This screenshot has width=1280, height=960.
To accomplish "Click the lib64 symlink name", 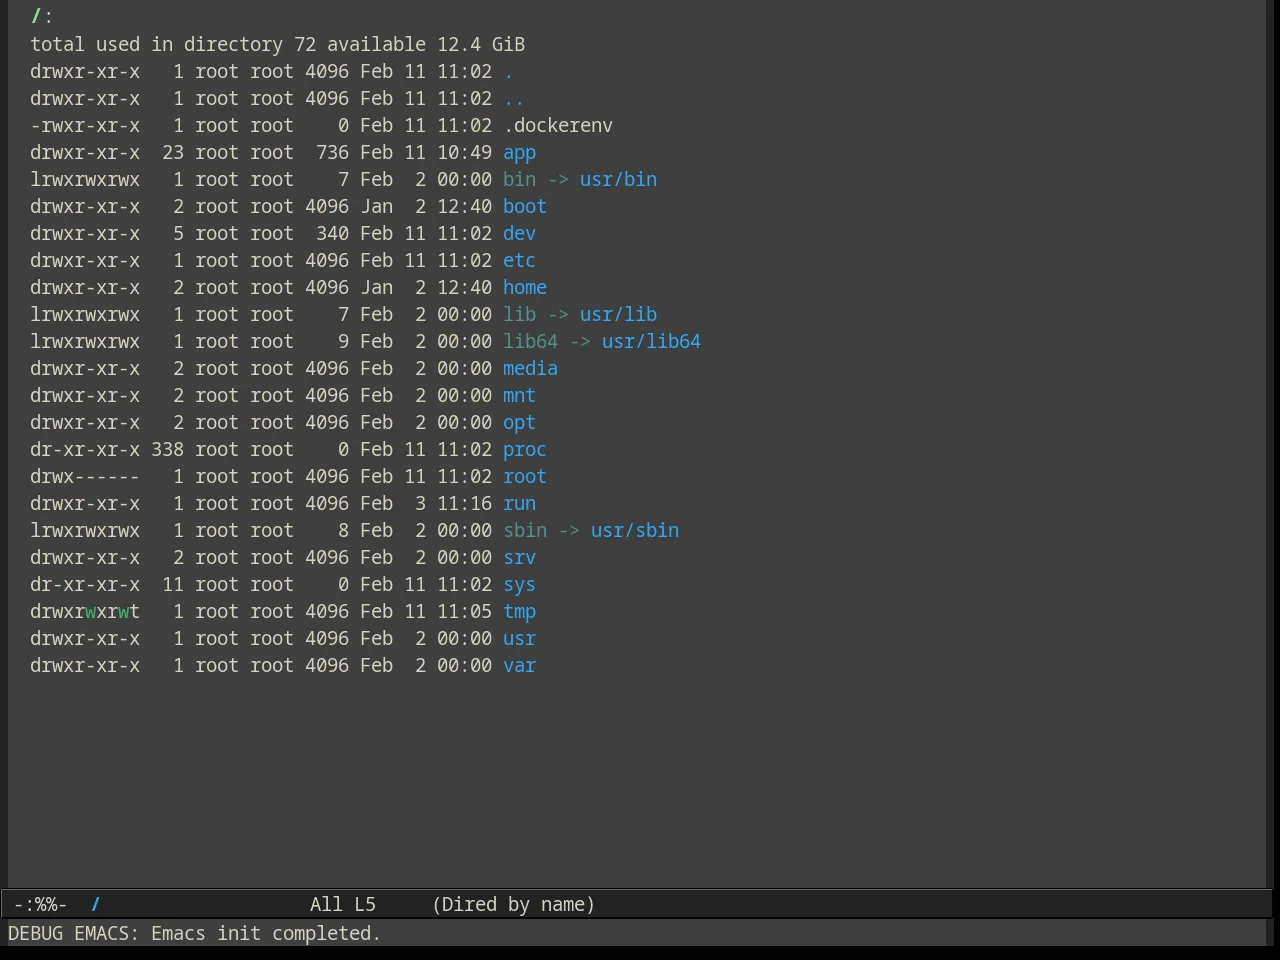I will tap(530, 342).
